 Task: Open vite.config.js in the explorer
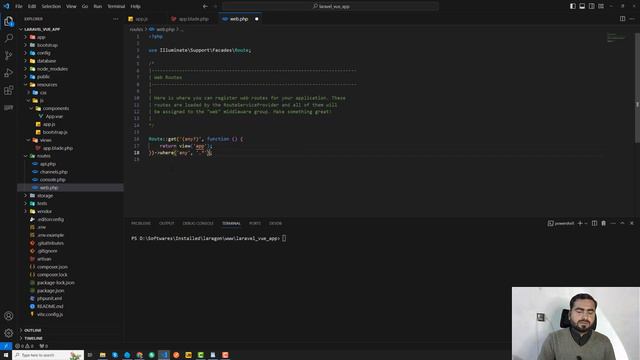point(50,314)
